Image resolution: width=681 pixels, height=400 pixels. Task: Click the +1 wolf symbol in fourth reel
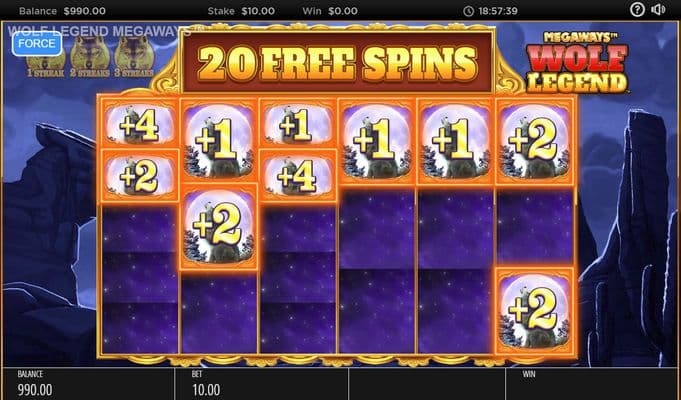(x=377, y=142)
